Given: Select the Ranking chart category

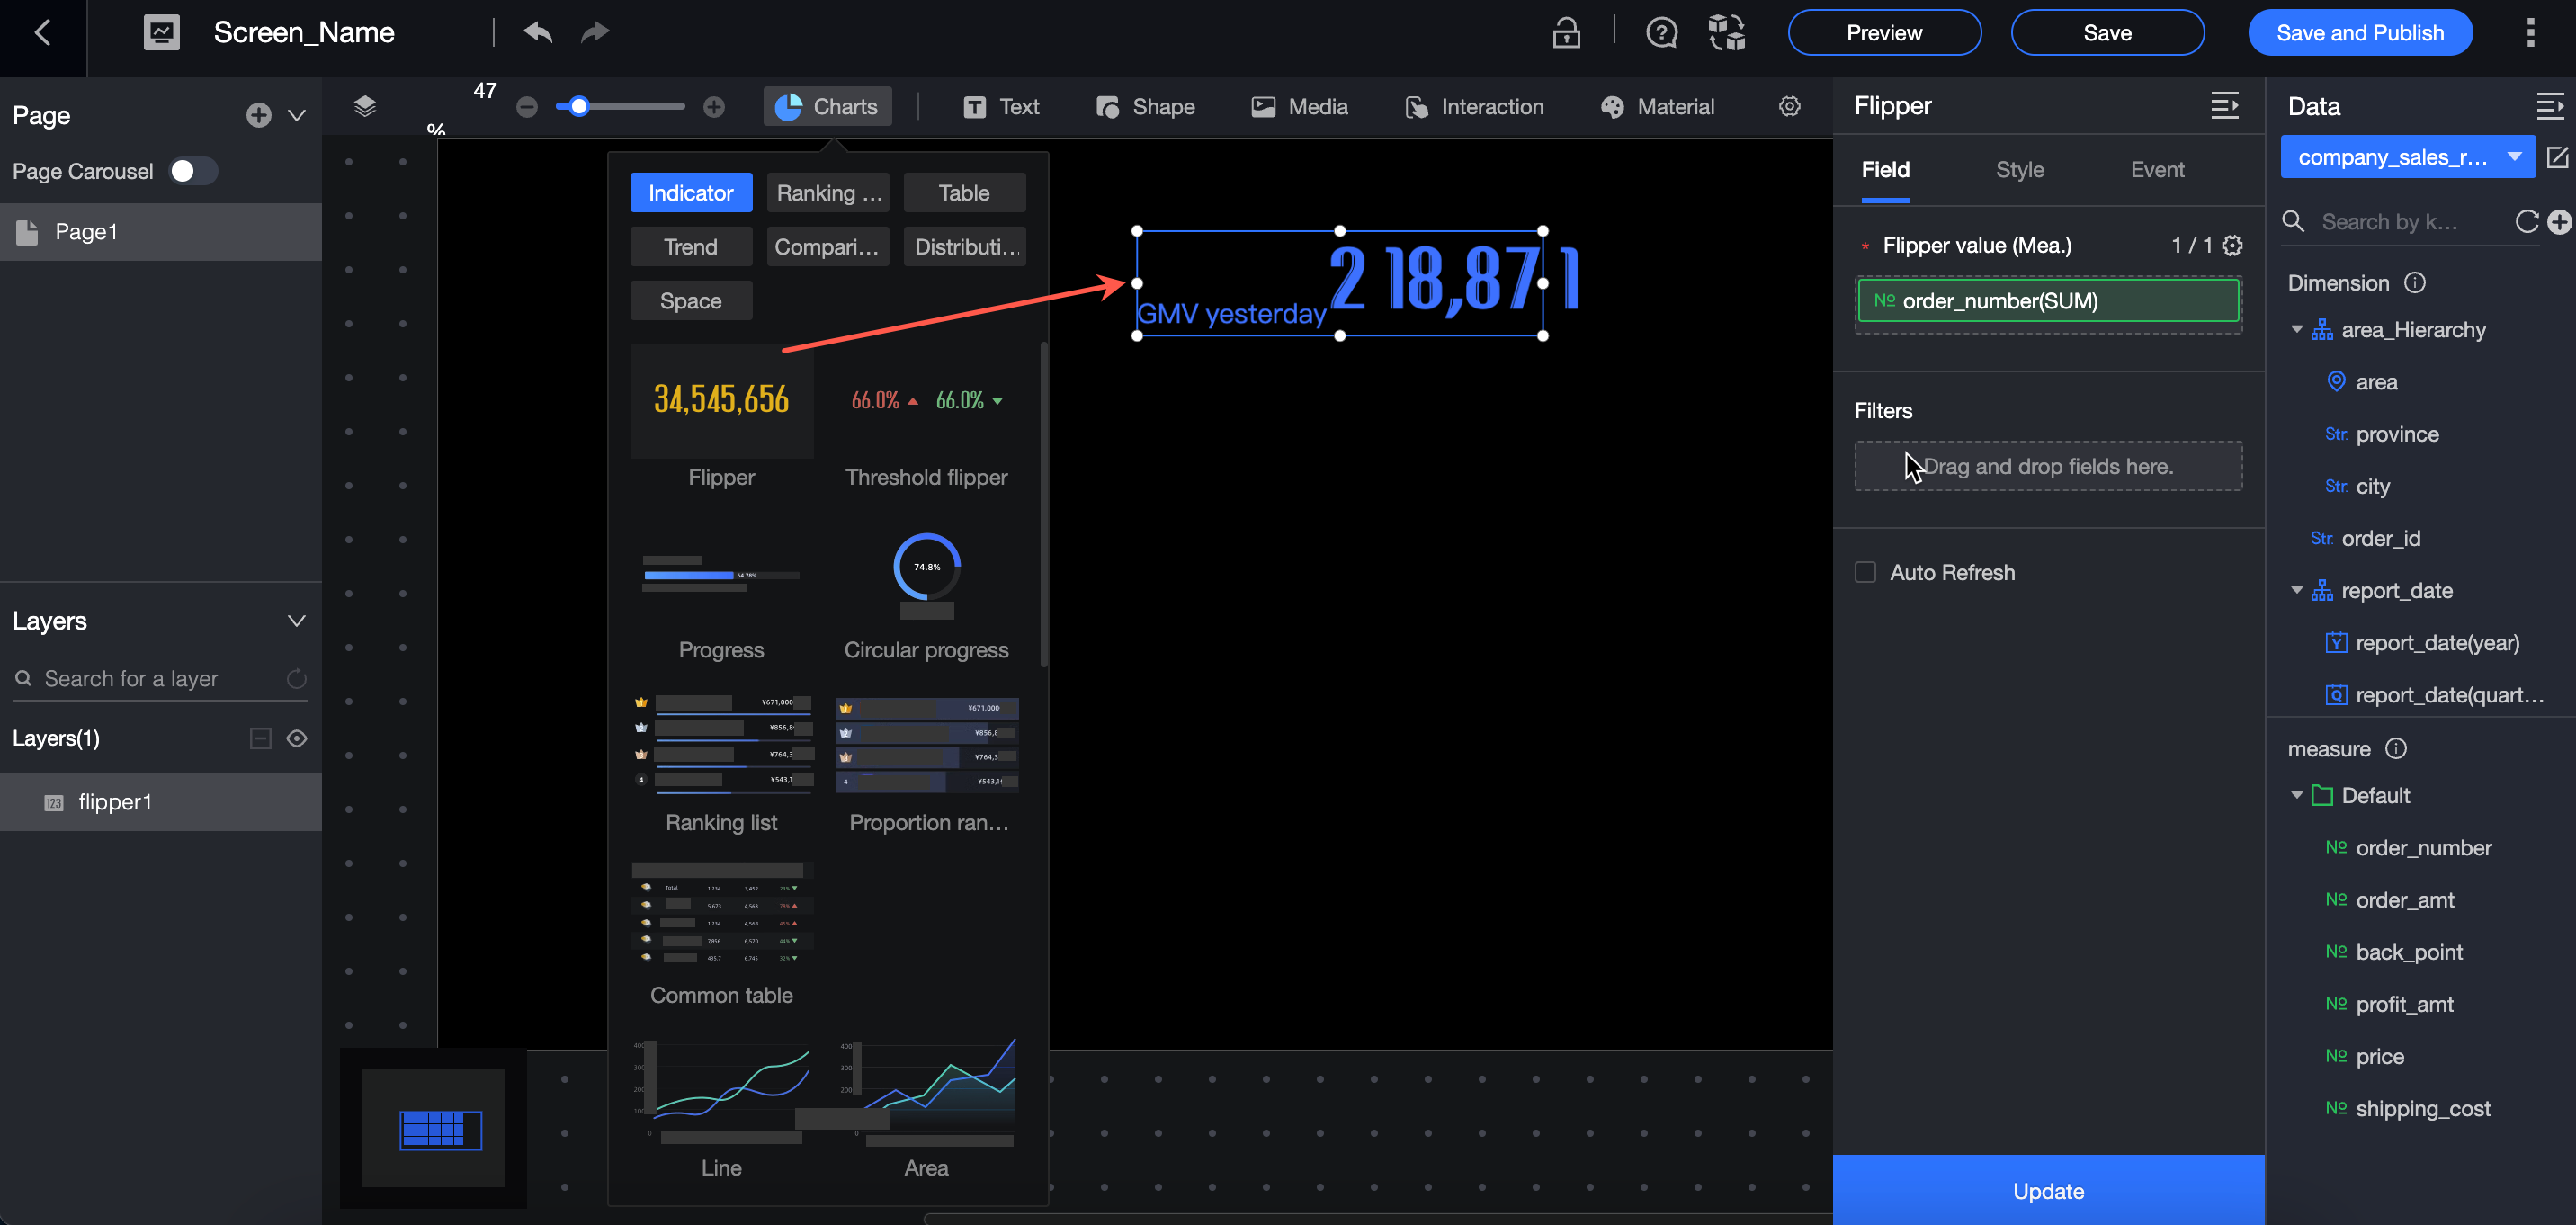Looking at the screenshot, I should point(828,193).
